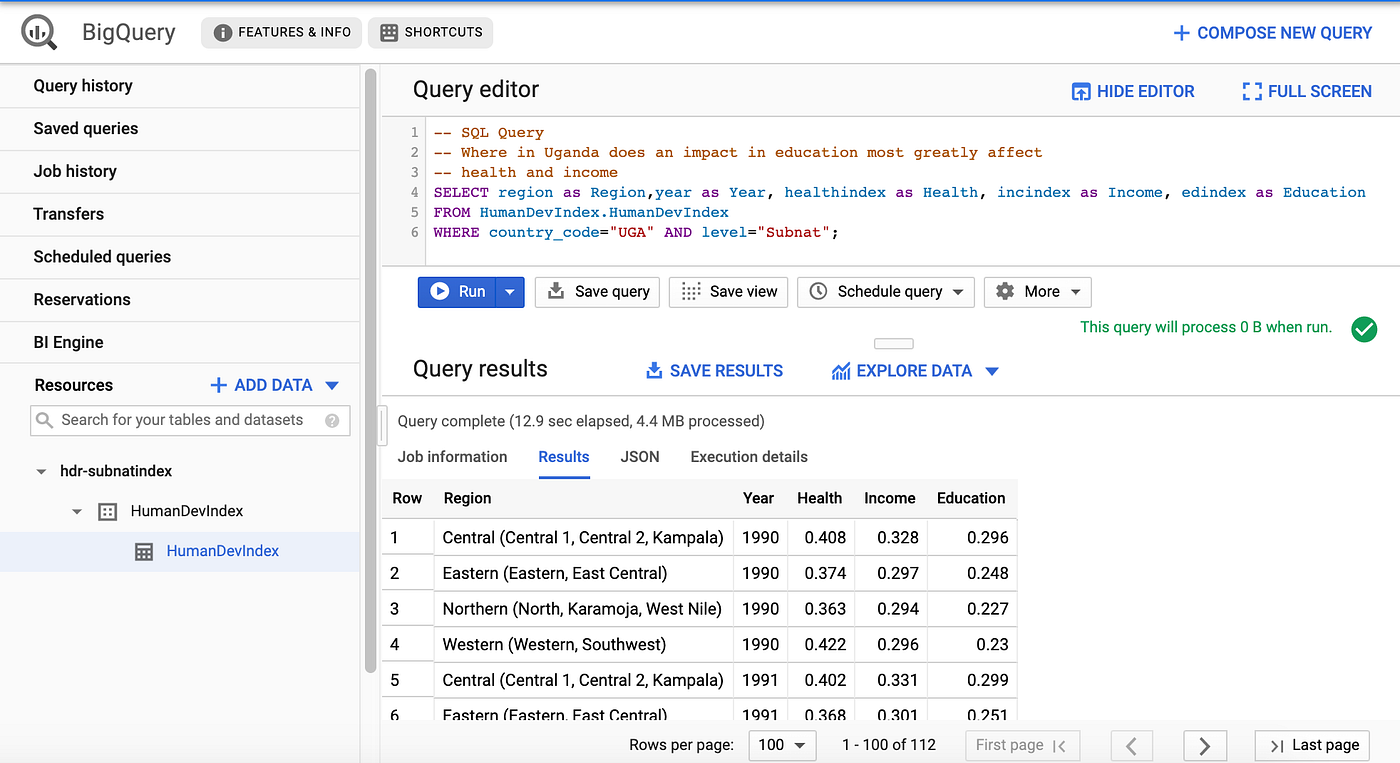Click COMPOSE NEW QUERY
The height and width of the screenshot is (763, 1400).
coord(1271,32)
